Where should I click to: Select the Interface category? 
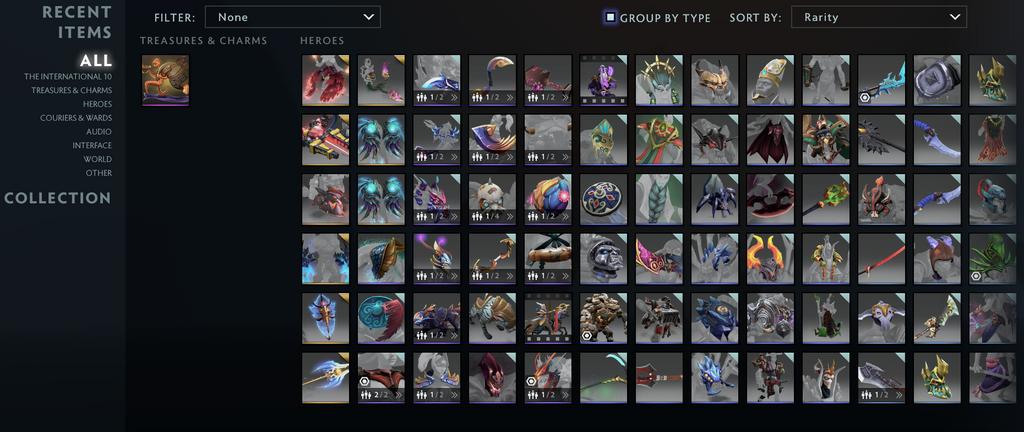[x=92, y=146]
